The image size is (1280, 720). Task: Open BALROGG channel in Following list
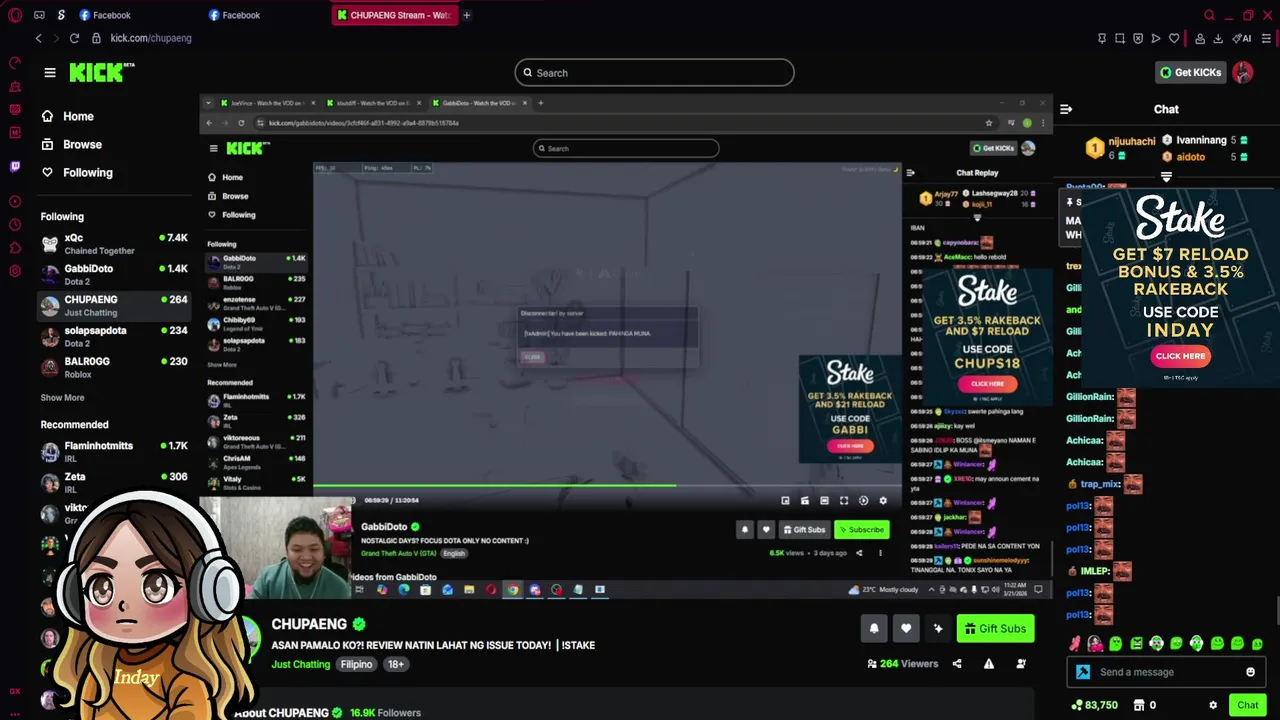[x=114, y=367]
